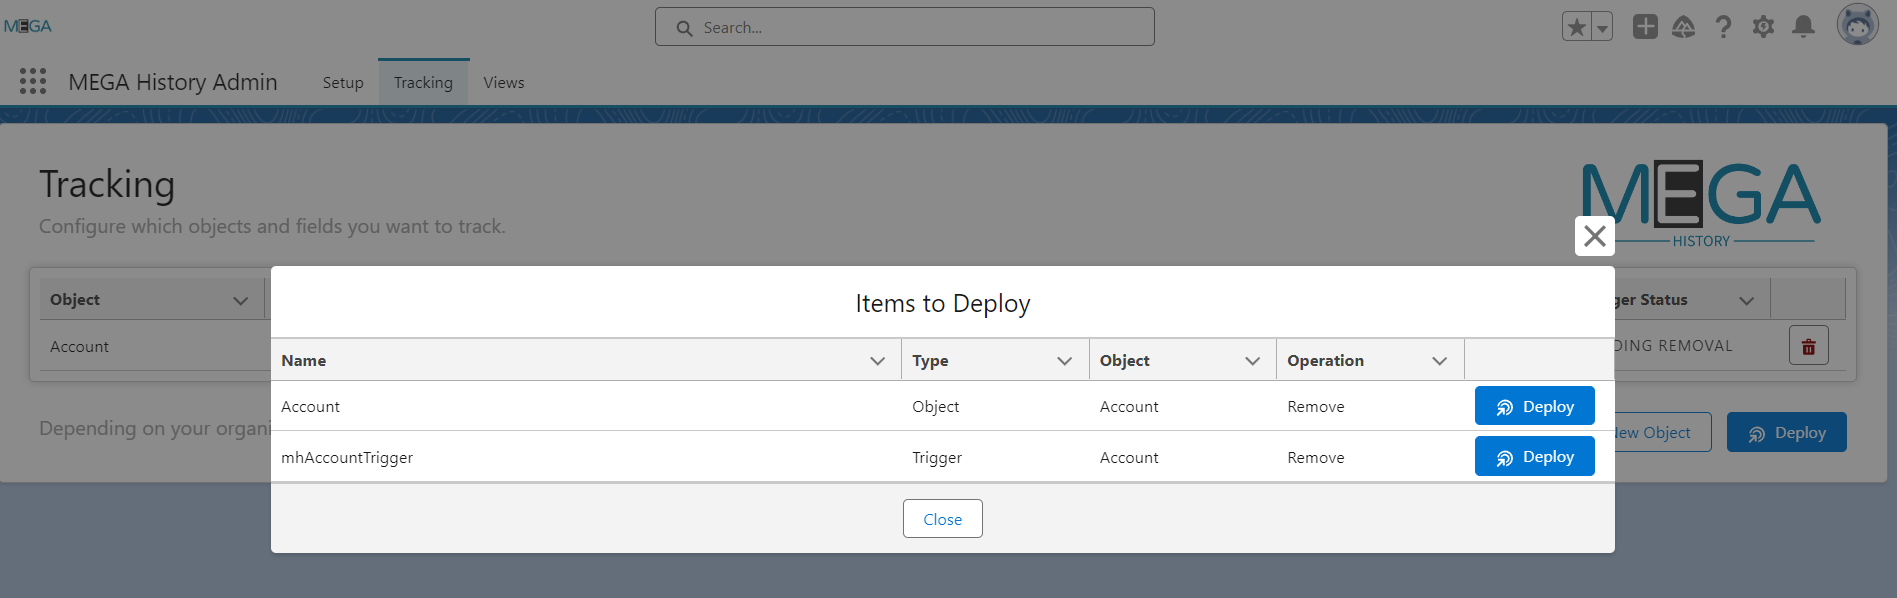
Task: Open the Notifications bell
Action: (1803, 27)
